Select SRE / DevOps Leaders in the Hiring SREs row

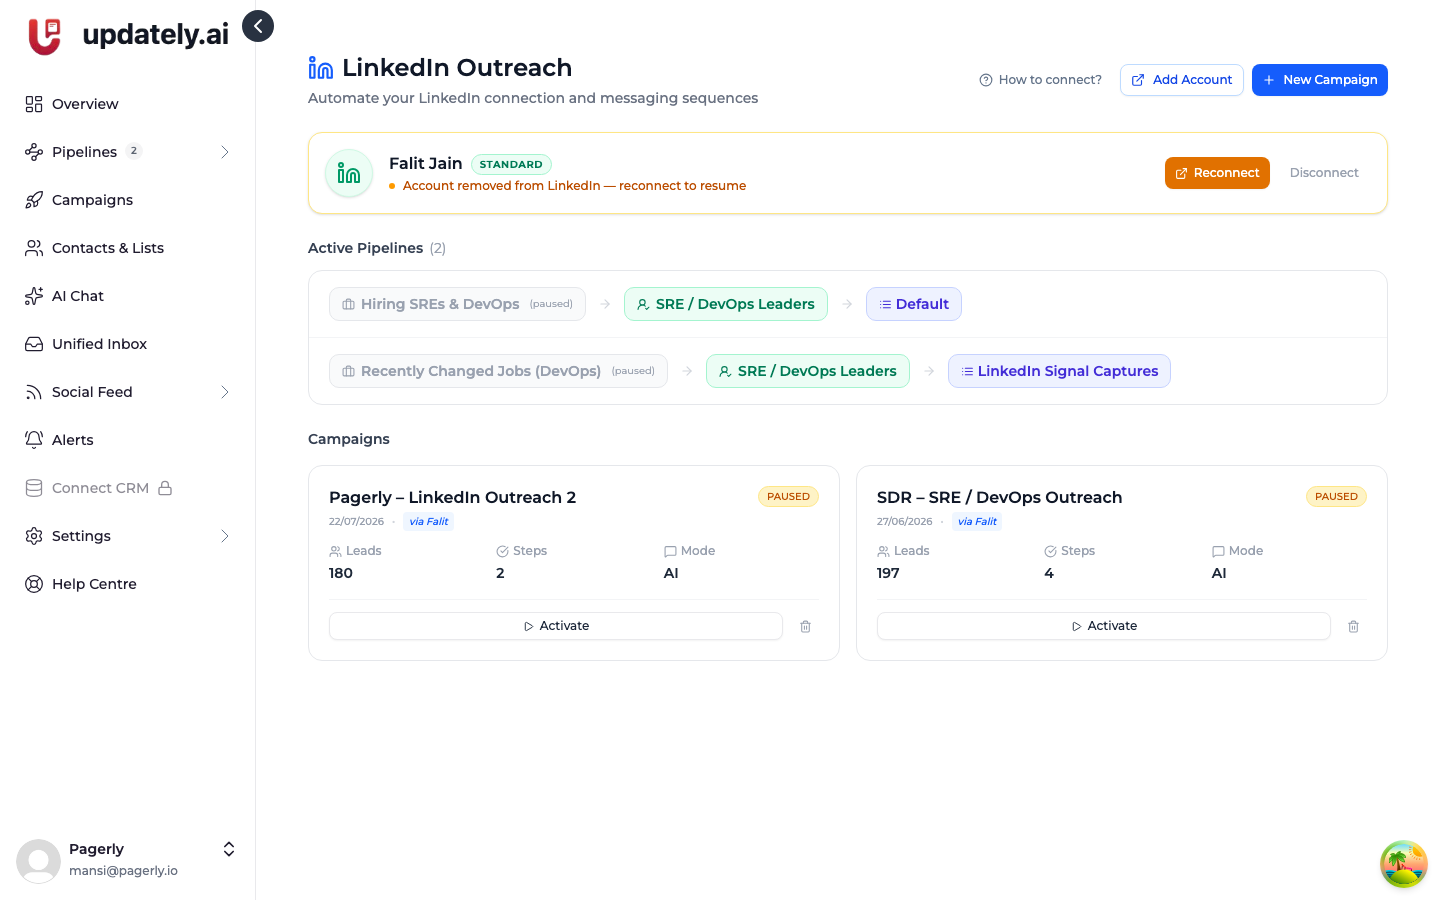(x=726, y=304)
